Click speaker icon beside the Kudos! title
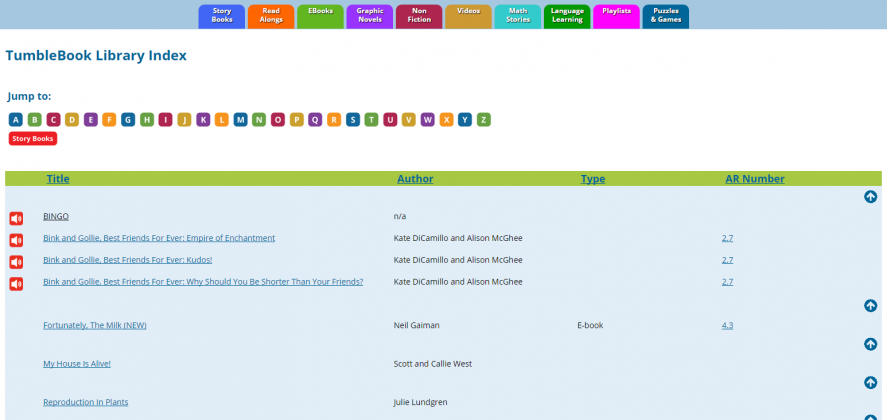Viewport: 887px width, 420px height. click(16, 262)
